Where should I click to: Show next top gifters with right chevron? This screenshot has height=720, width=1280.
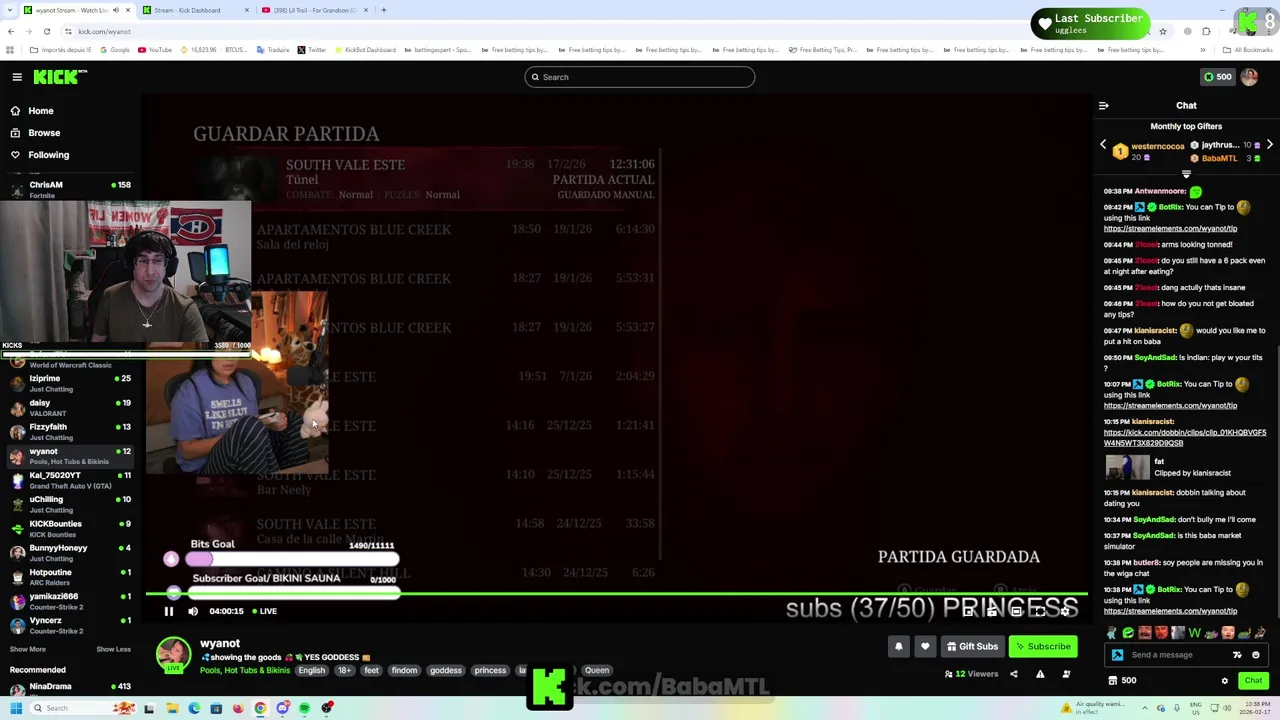click(1269, 145)
